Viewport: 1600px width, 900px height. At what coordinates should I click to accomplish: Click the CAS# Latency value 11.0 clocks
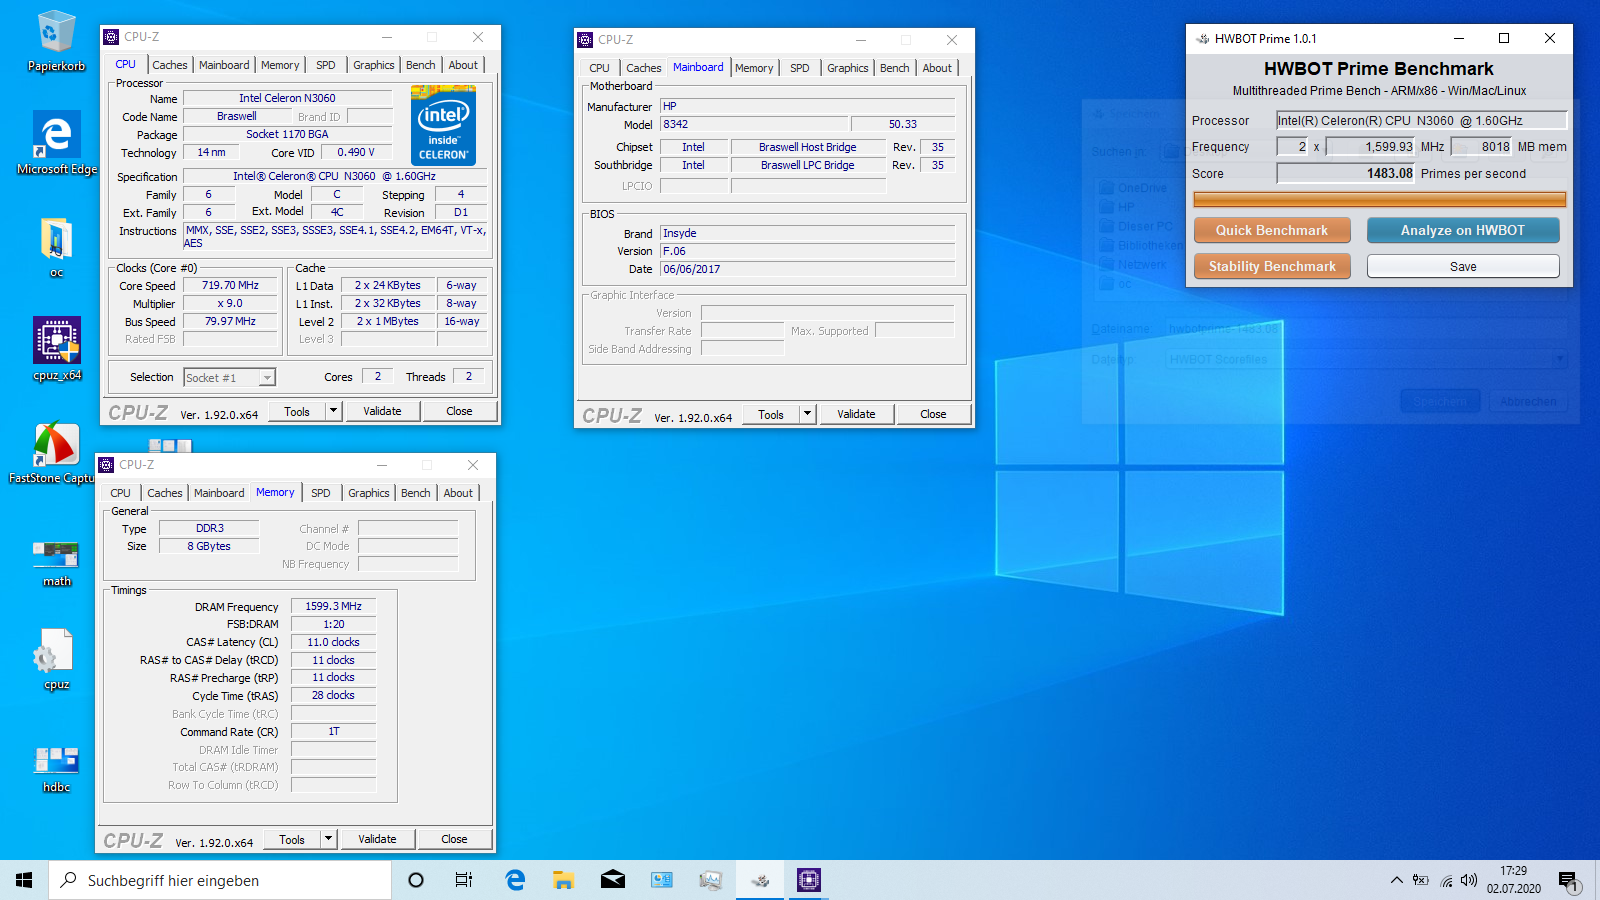click(x=333, y=642)
